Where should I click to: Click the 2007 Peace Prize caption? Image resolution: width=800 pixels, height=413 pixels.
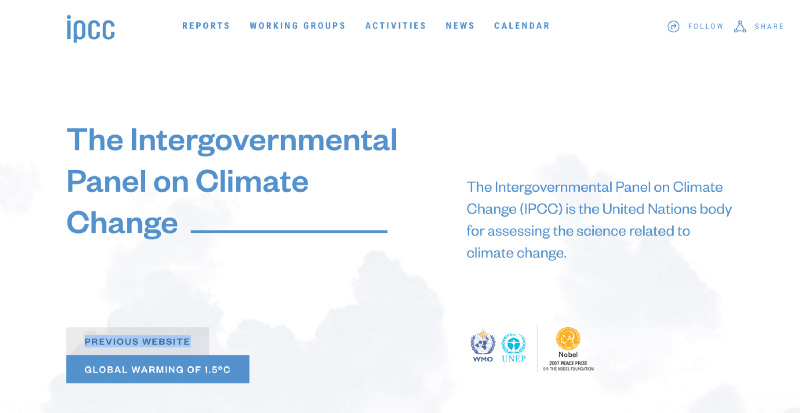coord(568,362)
